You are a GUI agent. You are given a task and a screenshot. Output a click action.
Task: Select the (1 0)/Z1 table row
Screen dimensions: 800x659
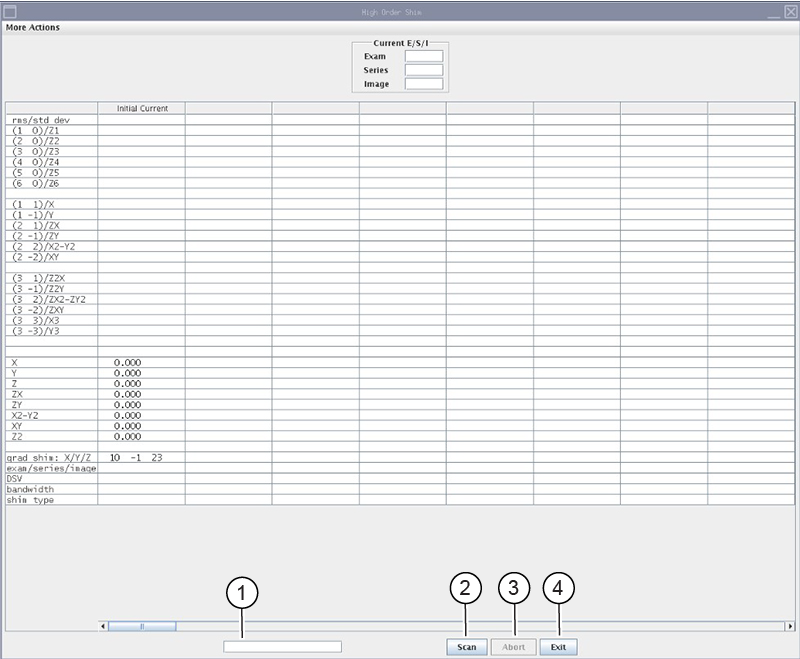[51, 130]
